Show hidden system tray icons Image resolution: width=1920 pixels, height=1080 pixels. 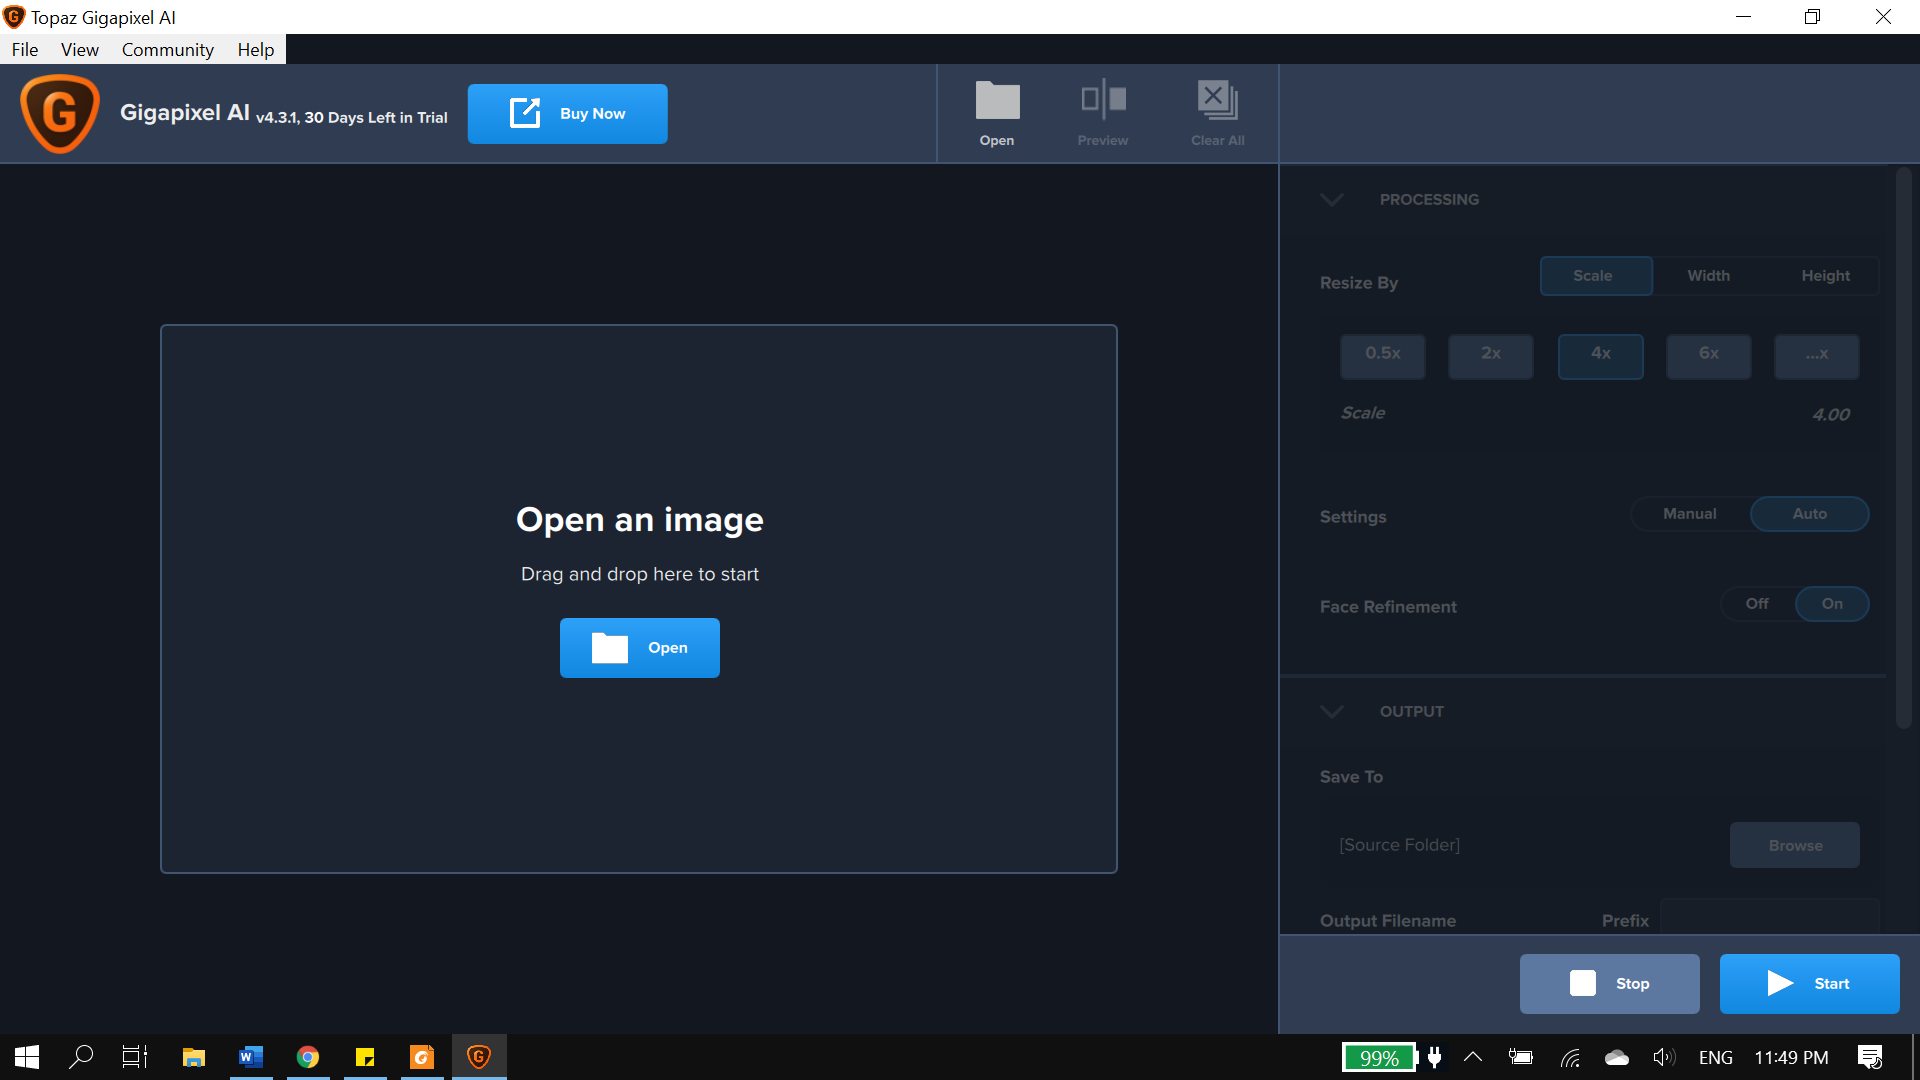click(x=1473, y=1057)
